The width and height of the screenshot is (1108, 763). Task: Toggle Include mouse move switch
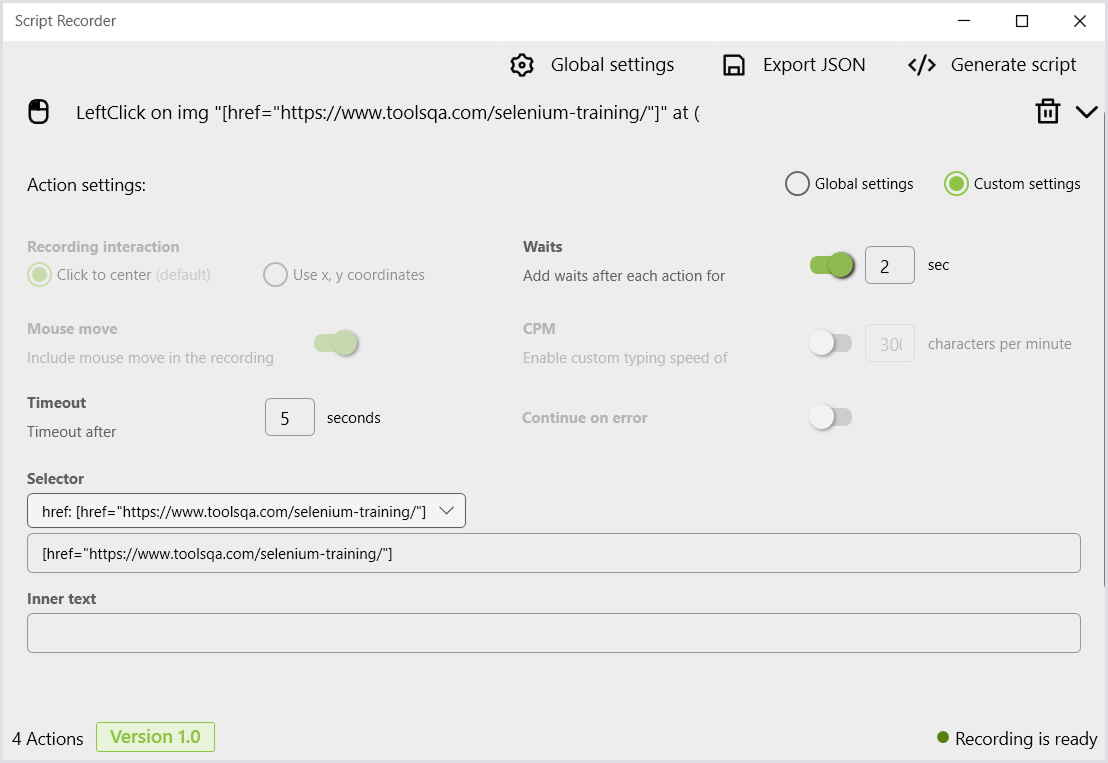336,343
